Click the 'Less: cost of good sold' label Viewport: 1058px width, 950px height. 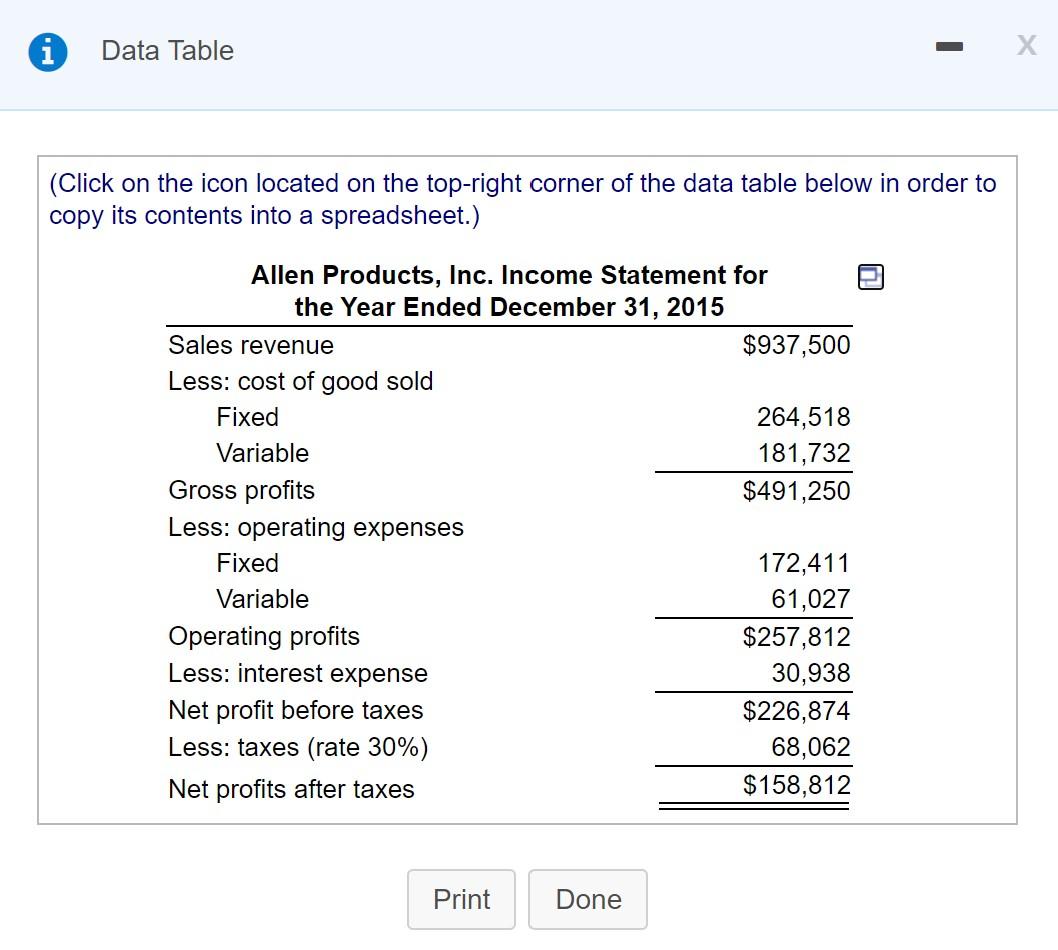coord(300,381)
